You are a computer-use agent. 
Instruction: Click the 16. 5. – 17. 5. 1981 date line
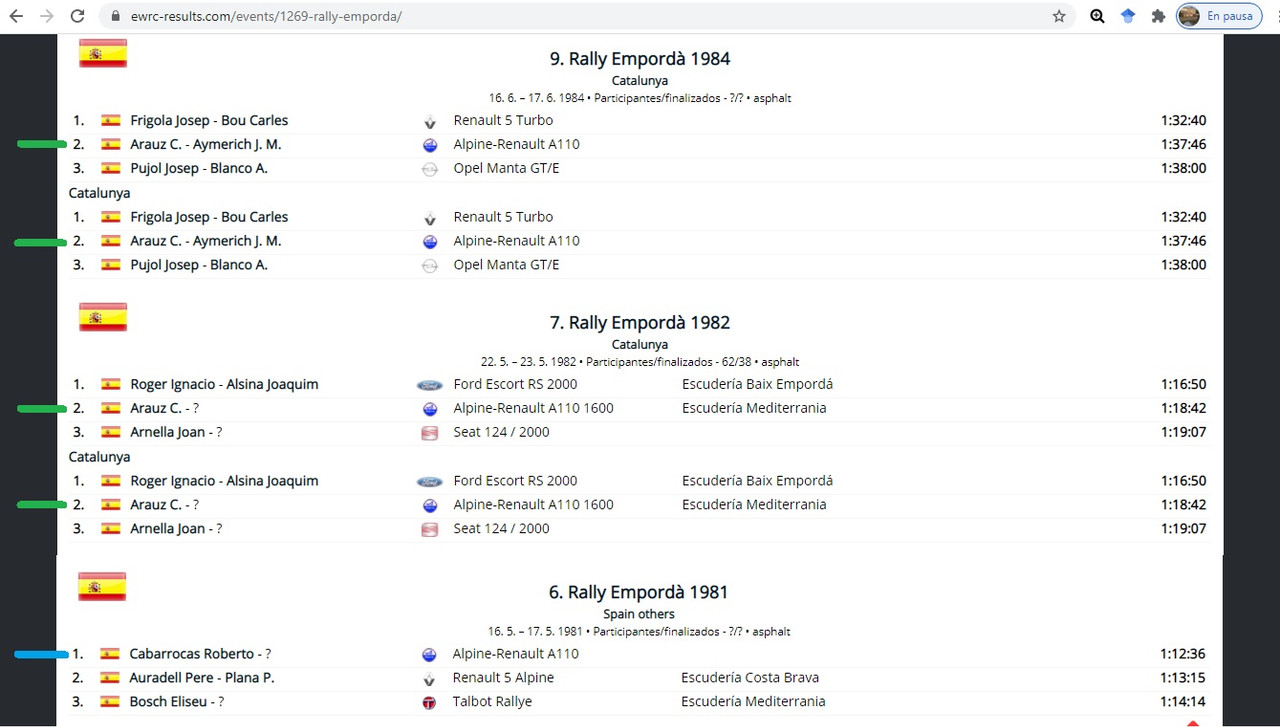[x=639, y=632]
